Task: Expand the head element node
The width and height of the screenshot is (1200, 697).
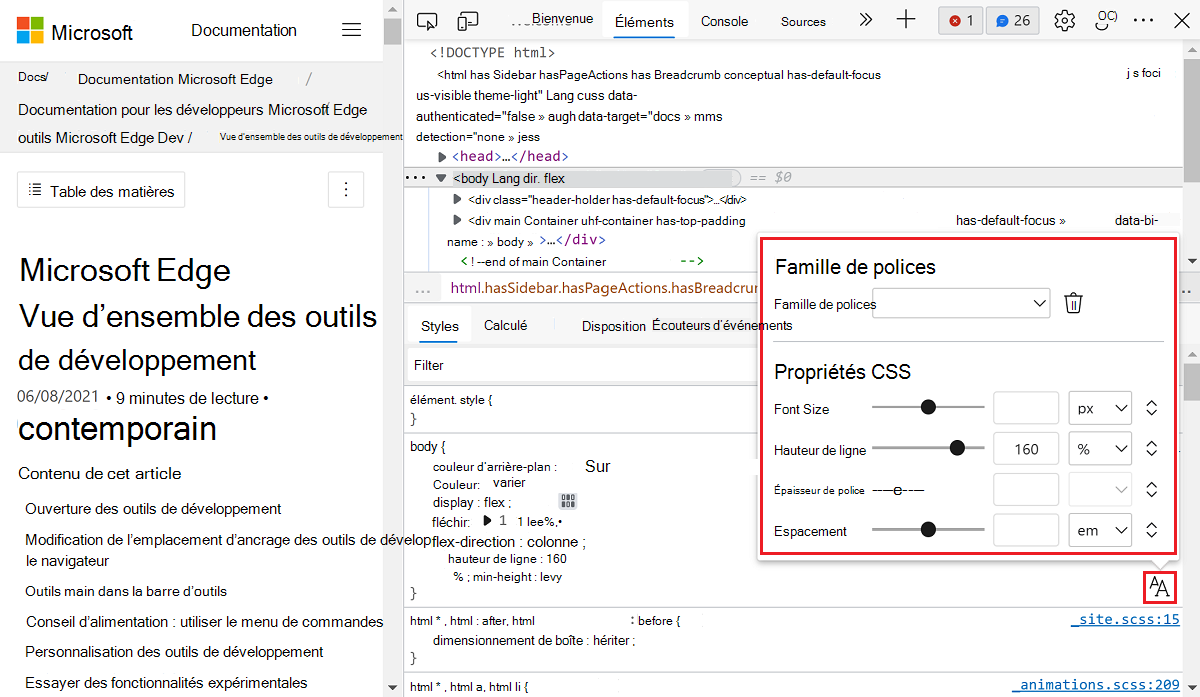Action: pyautogui.click(x=443, y=157)
